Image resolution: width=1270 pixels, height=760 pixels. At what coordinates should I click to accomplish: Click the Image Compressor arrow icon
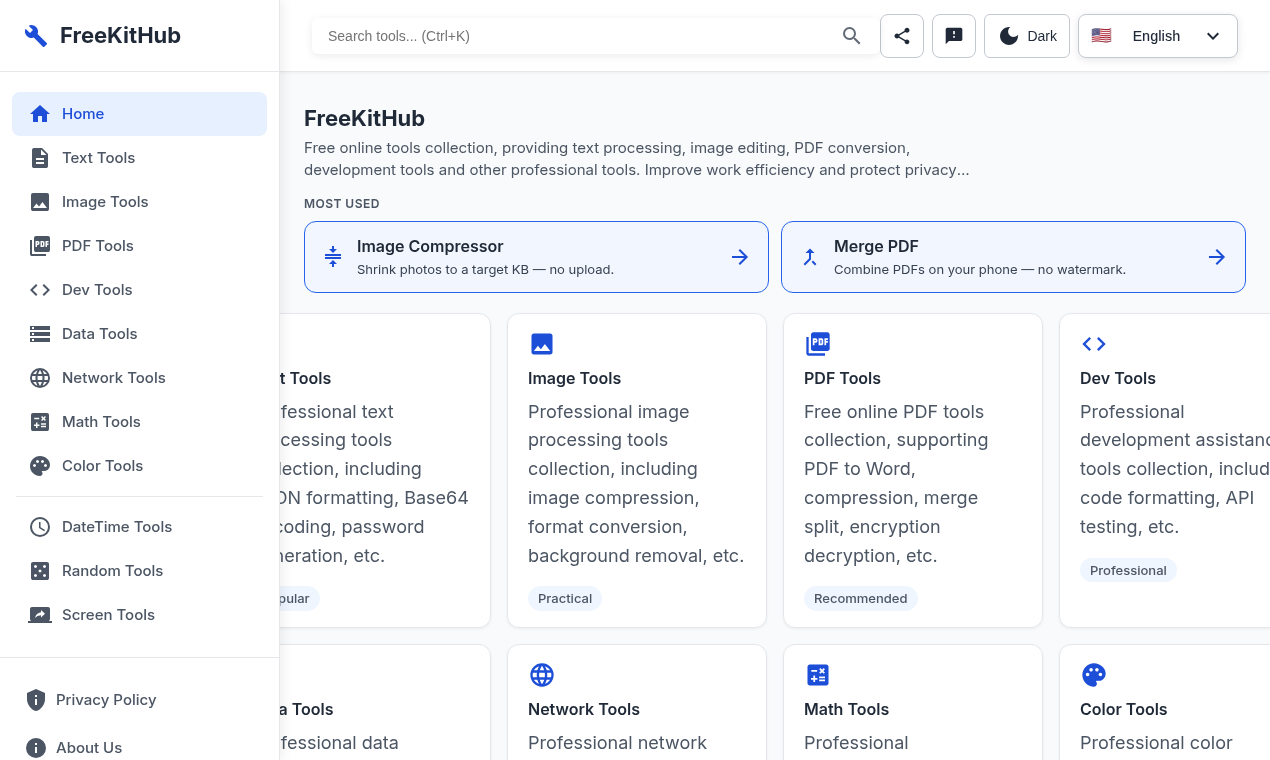click(x=740, y=257)
